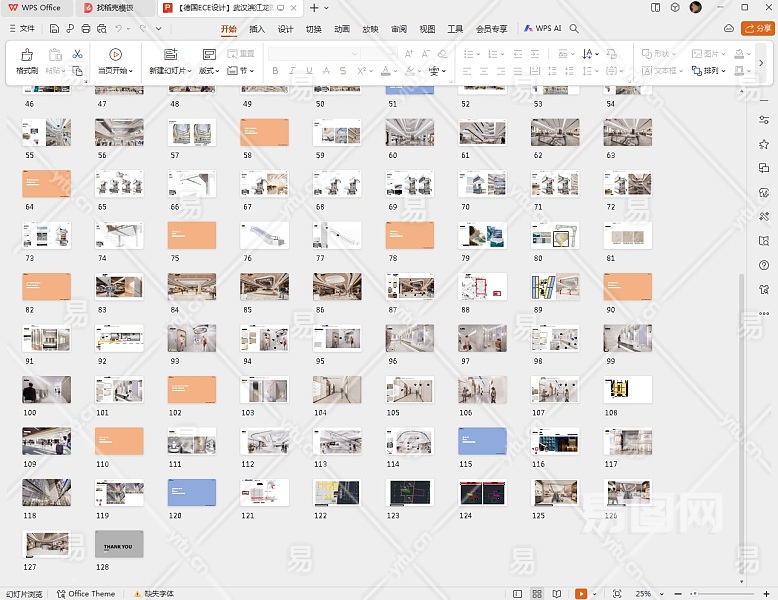Click the WPS AI button
Screen dimensions: 778x600
tap(543, 29)
